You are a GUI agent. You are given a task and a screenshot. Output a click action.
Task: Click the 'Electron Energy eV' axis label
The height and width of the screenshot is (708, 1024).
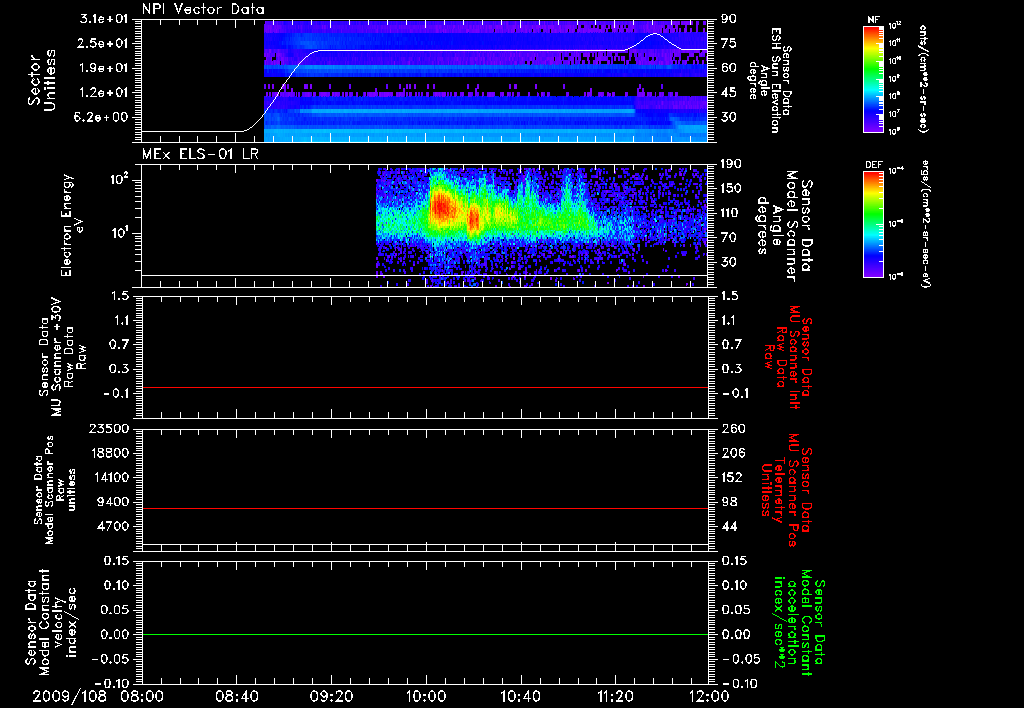pos(72,225)
